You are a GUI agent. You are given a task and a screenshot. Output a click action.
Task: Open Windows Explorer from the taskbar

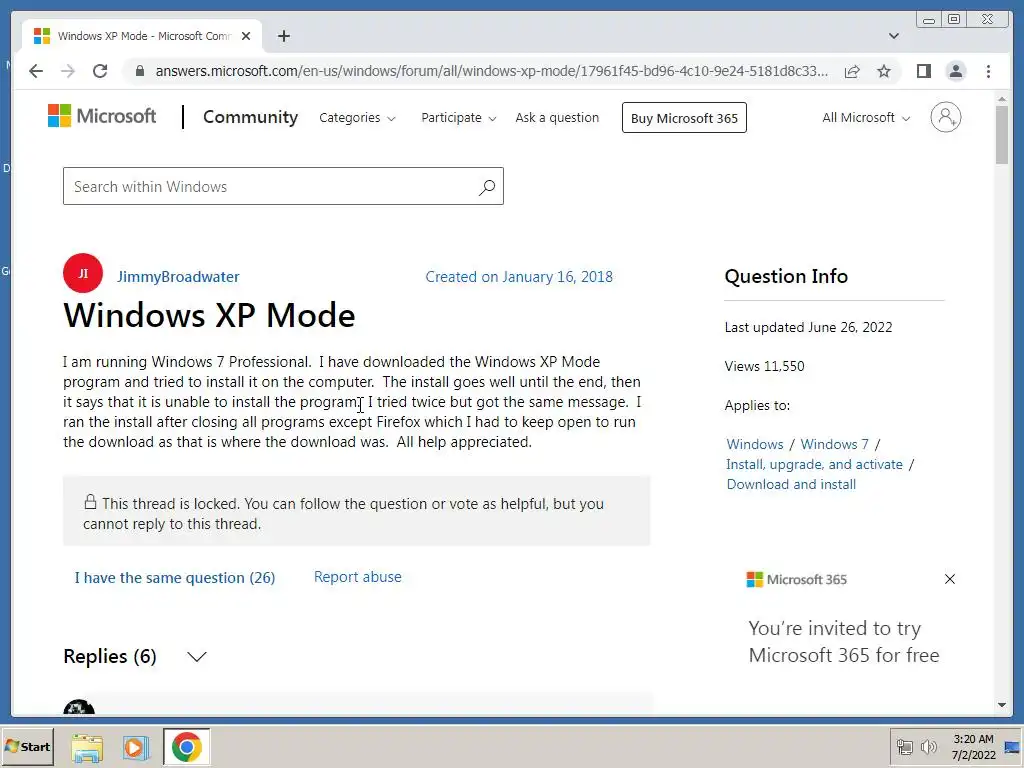tap(87, 747)
